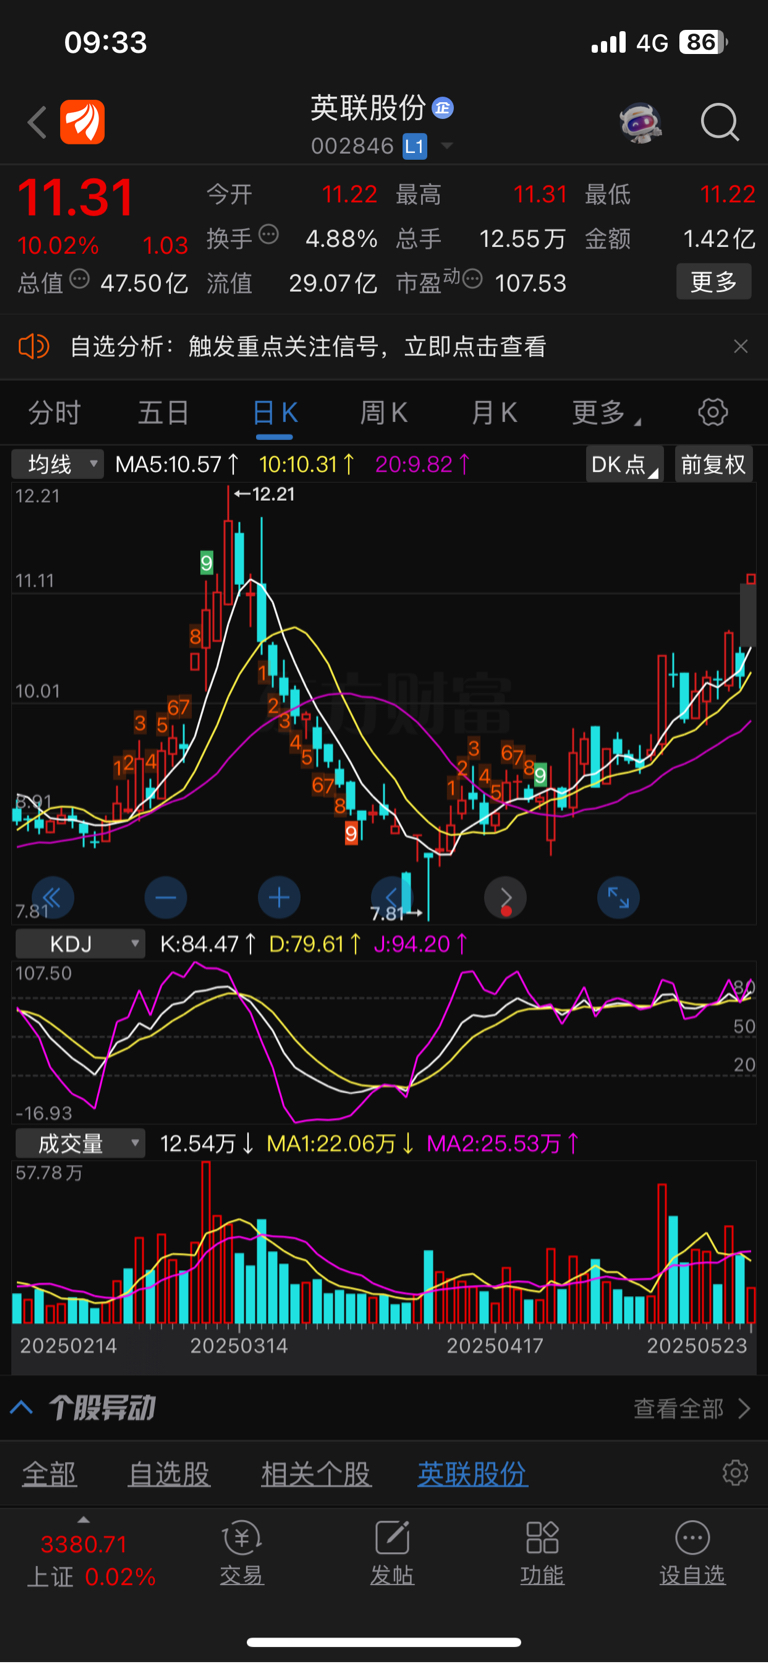Open the 换手 info circle icon
The image size is (768, 1663).
click(269, 235)
